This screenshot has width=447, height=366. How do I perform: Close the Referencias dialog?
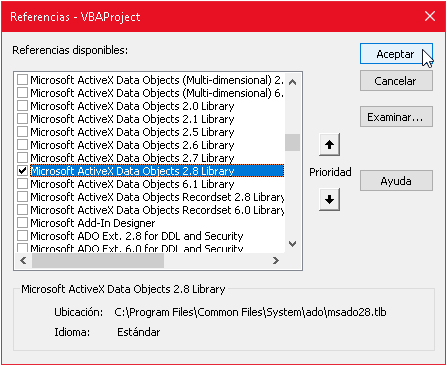(x=430, y=16)
